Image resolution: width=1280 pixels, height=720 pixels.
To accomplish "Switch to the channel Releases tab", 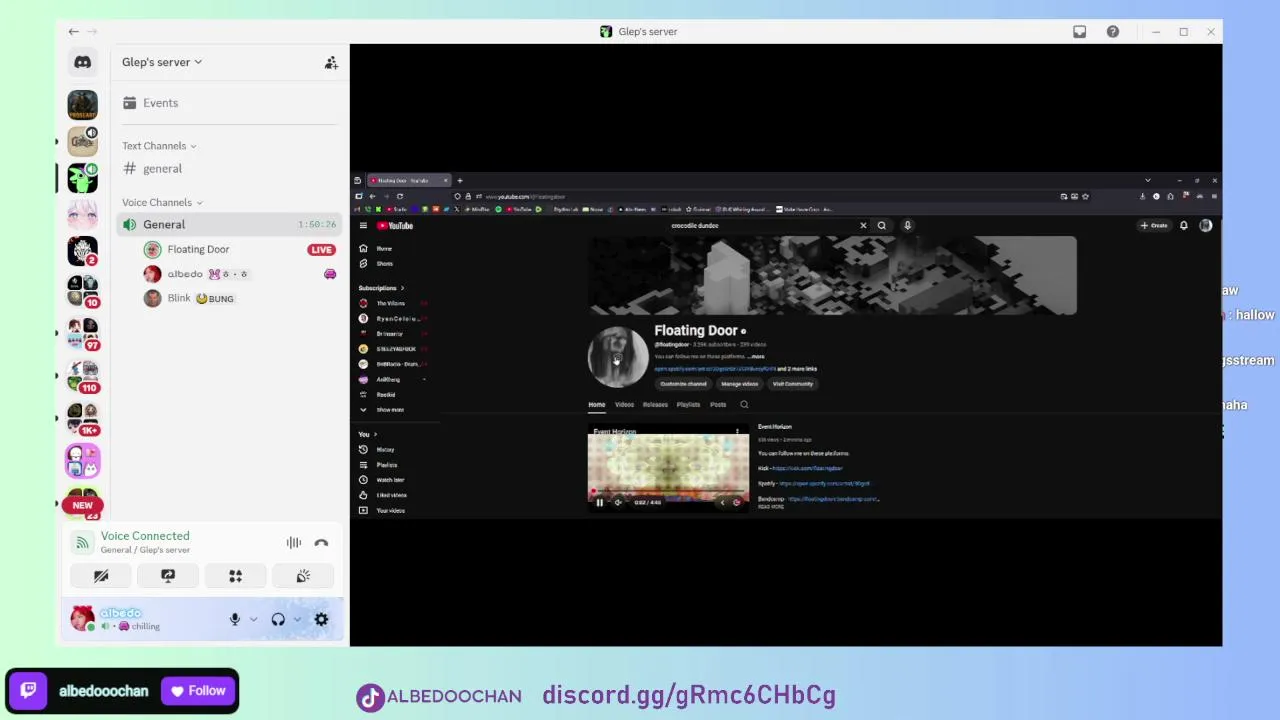I will (x=655, y=405).
